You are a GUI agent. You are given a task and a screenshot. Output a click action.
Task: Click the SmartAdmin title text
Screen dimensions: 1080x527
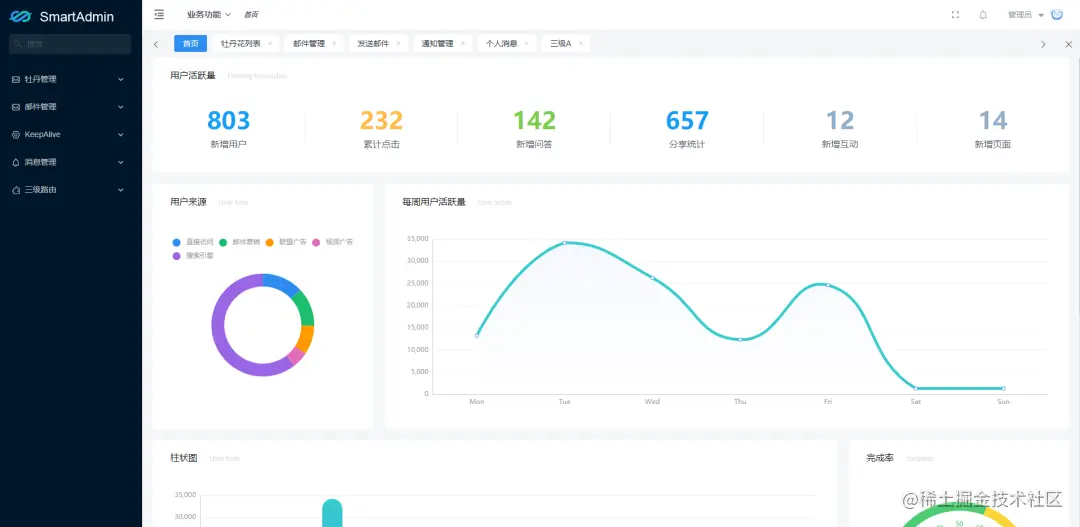point(76,17)
